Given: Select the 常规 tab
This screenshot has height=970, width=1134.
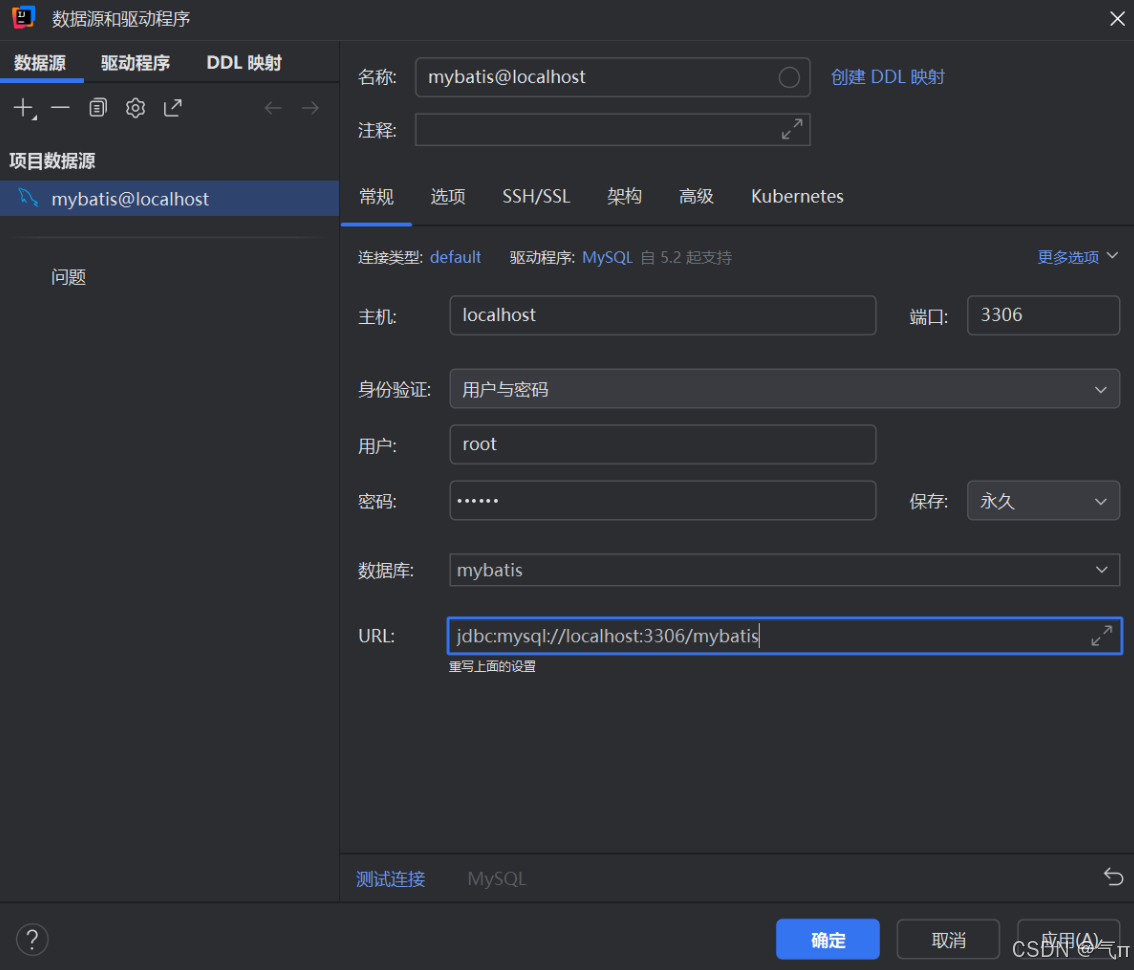Looking at the screenshot, I should (x=376, y=196).
